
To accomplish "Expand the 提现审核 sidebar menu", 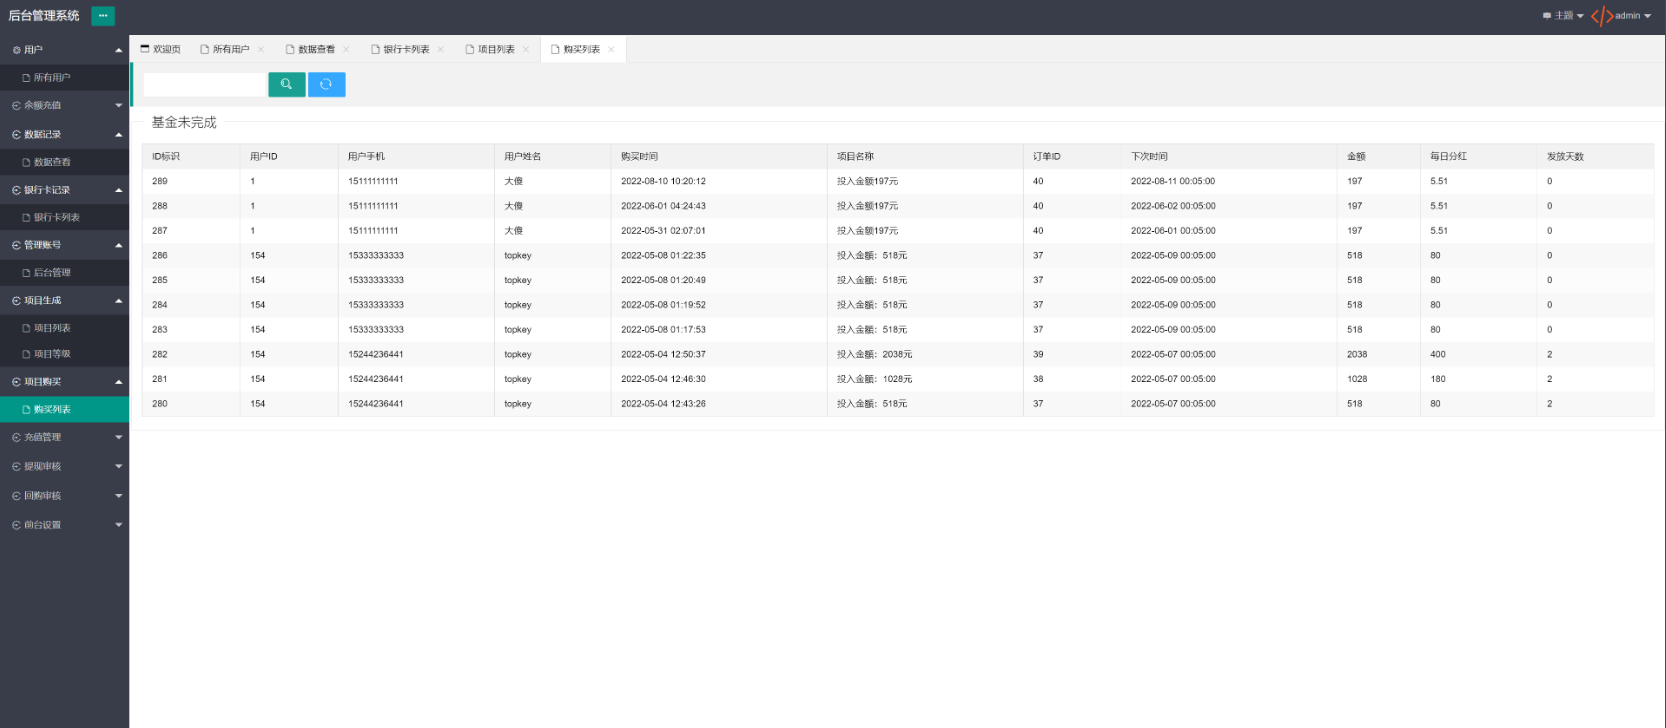I will pyautogui.click(x=64, y=466).
